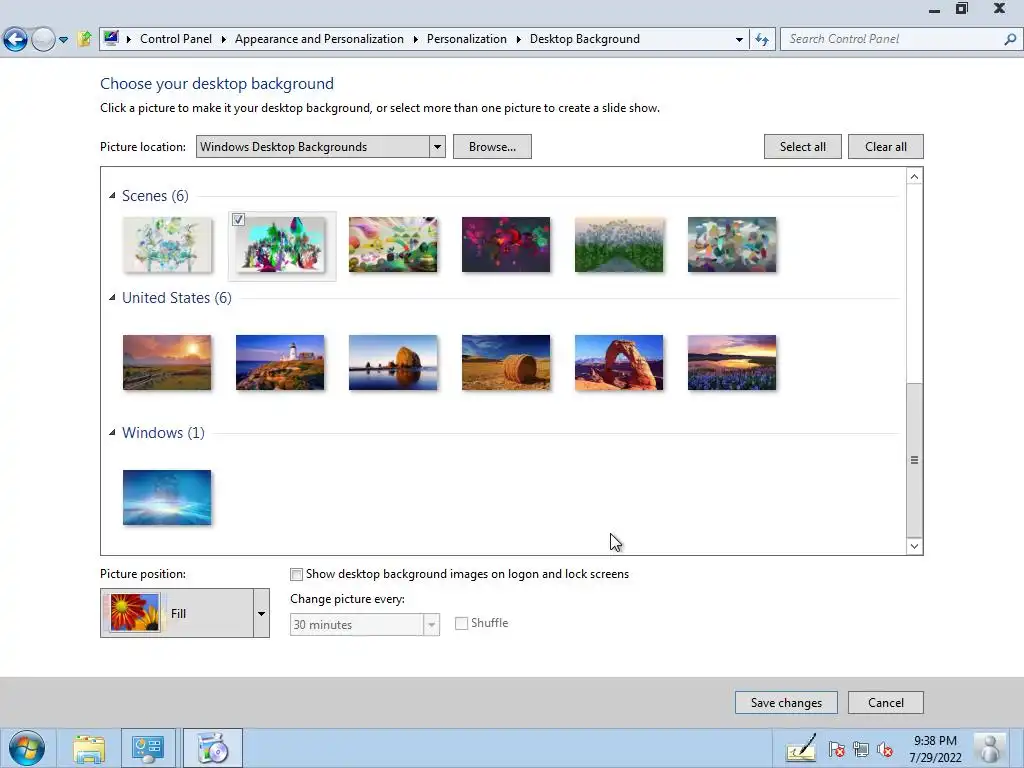Collapse the Windows group
Viewport: 1024px width, 768px height.
click(x=112, y=432)
